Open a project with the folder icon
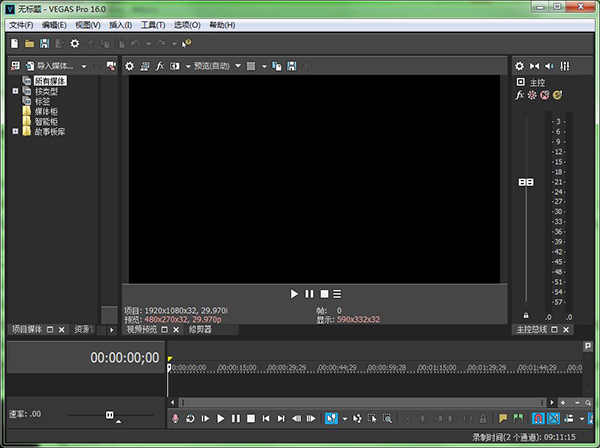The image size is (600, 448). click(29, 44)
